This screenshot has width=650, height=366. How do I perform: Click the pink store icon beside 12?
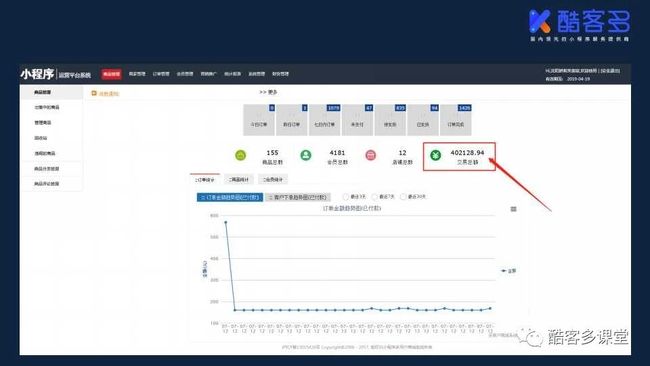pyautogui.click(x=371, y=155)
